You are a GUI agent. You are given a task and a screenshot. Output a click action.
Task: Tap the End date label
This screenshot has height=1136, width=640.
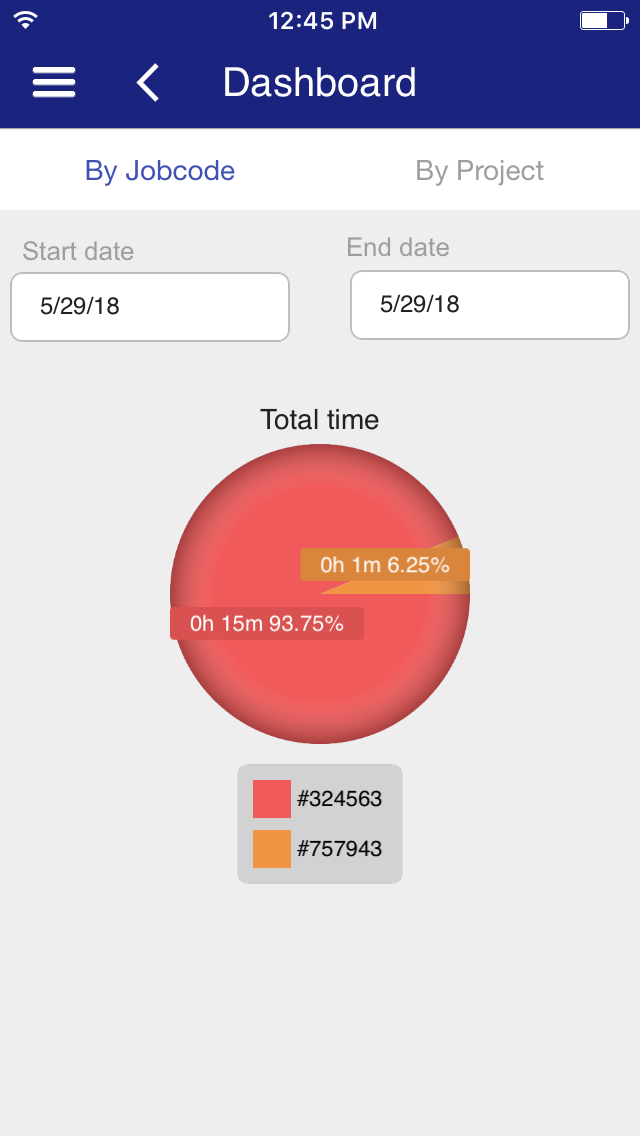point(398,247)
